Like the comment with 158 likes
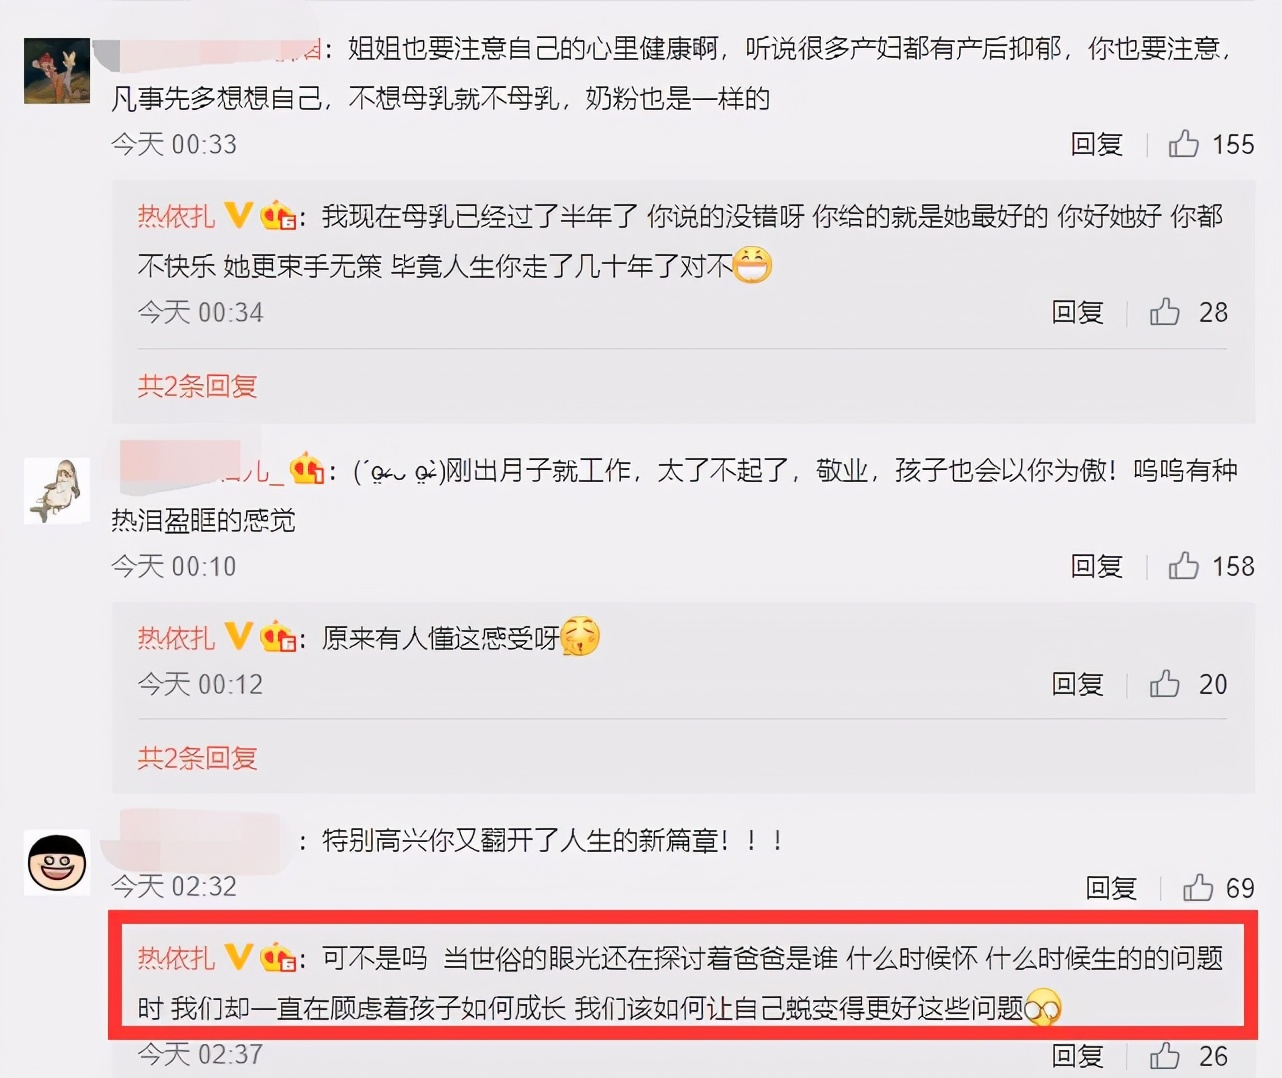Screen dimensions: 1282x1078 pyautogui.click(x=1183, y=566)
